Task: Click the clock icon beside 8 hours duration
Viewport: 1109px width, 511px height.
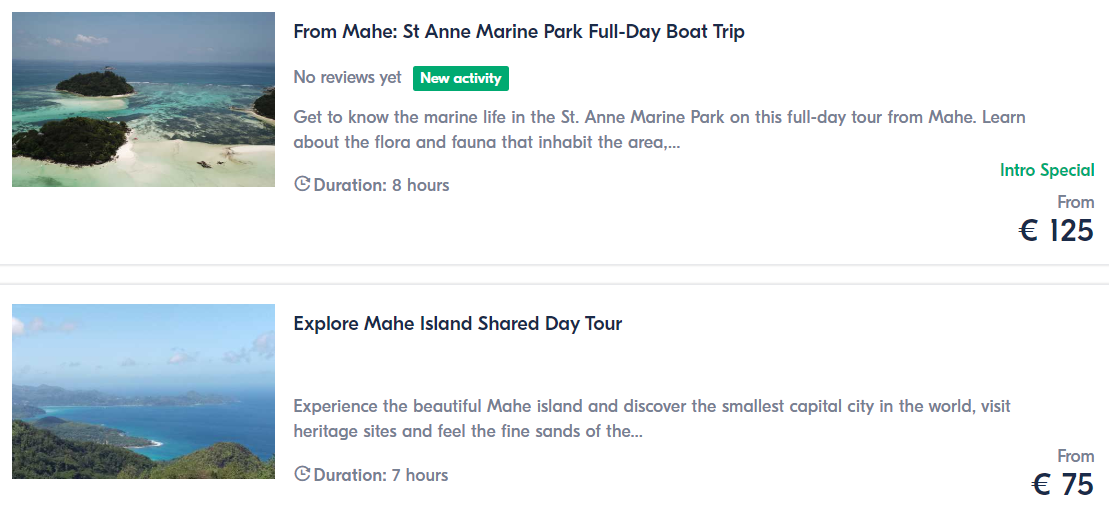Action: tap(302, 184)
